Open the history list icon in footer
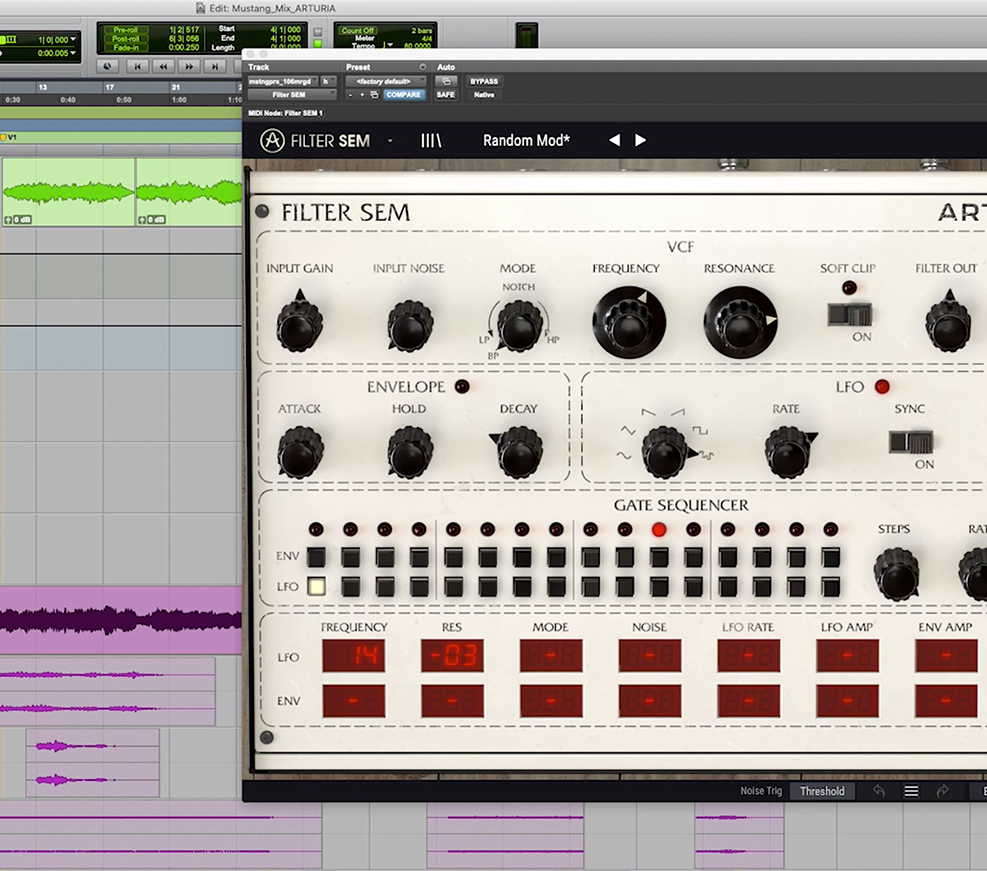 click(x=911, y=791)
